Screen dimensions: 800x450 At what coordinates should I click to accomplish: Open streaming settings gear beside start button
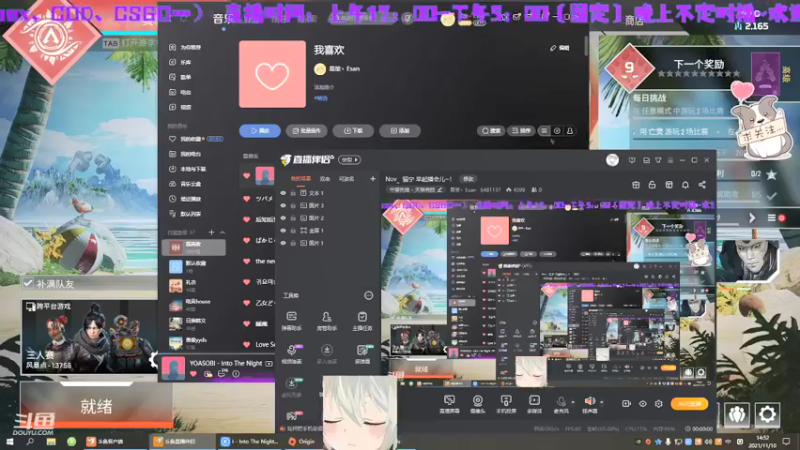tap(659, 404)
